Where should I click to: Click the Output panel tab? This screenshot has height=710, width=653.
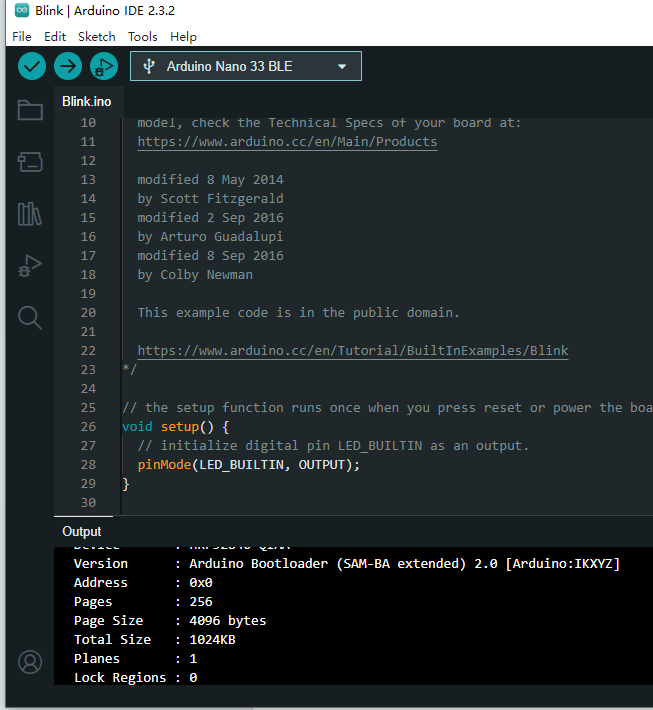click(82, 531)
